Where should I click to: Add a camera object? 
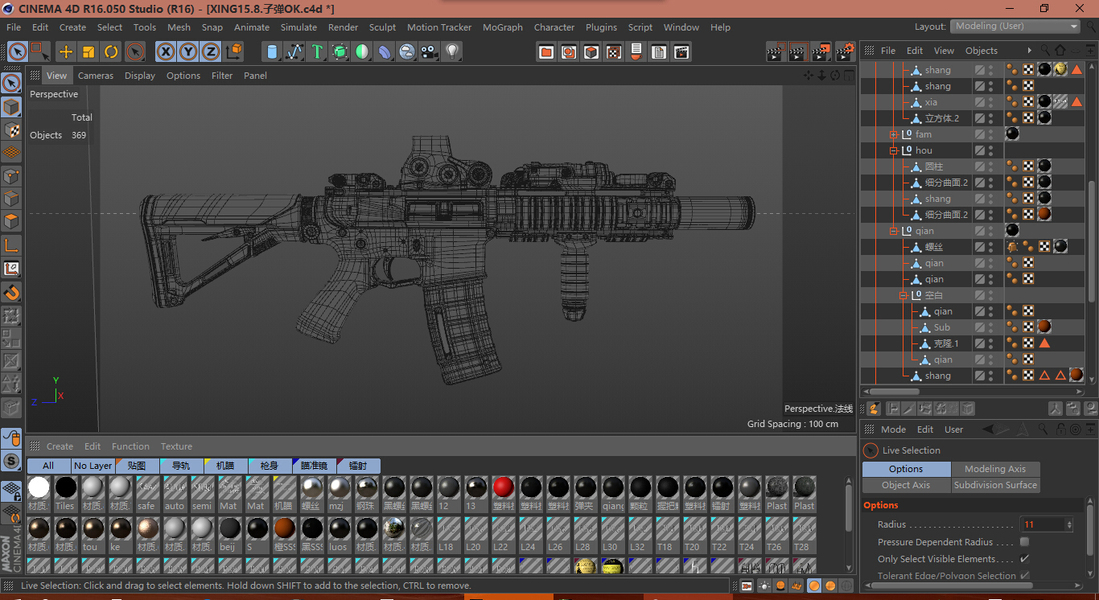click(429, 51)
